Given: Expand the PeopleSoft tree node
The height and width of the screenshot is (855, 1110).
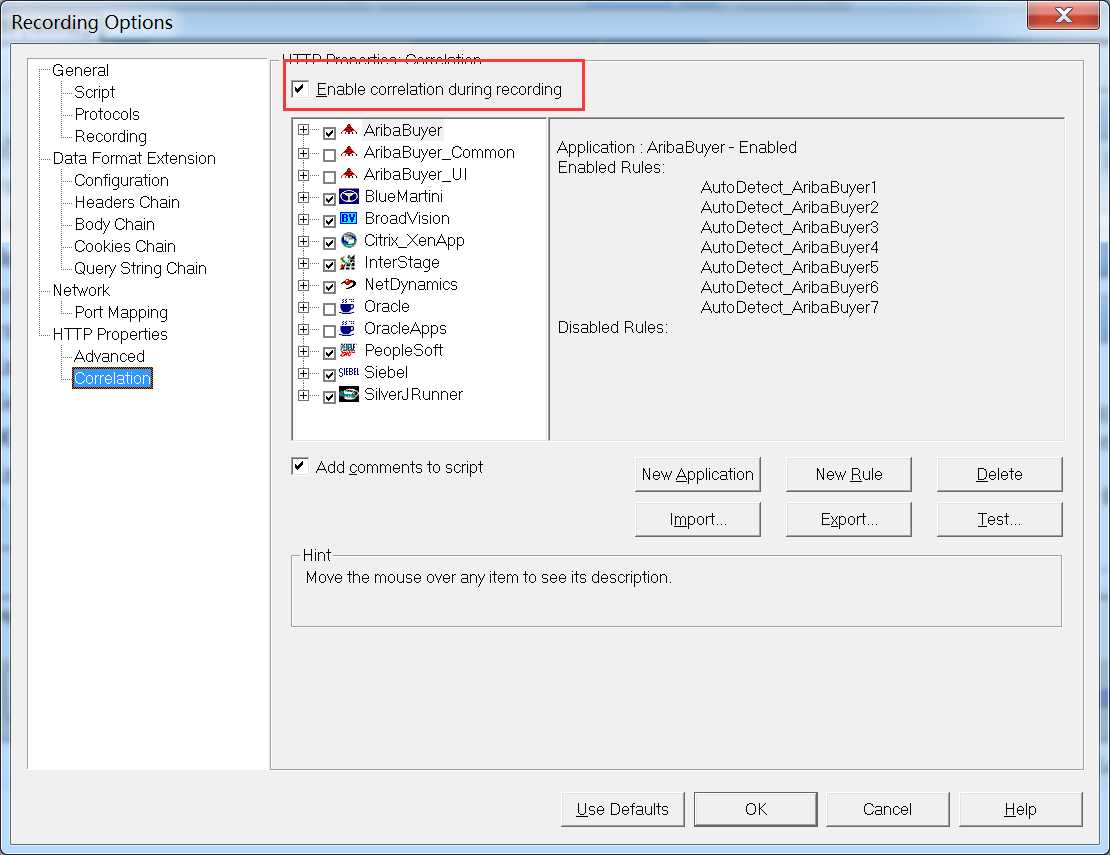Looking at the screenshot, I should (304, 350).
